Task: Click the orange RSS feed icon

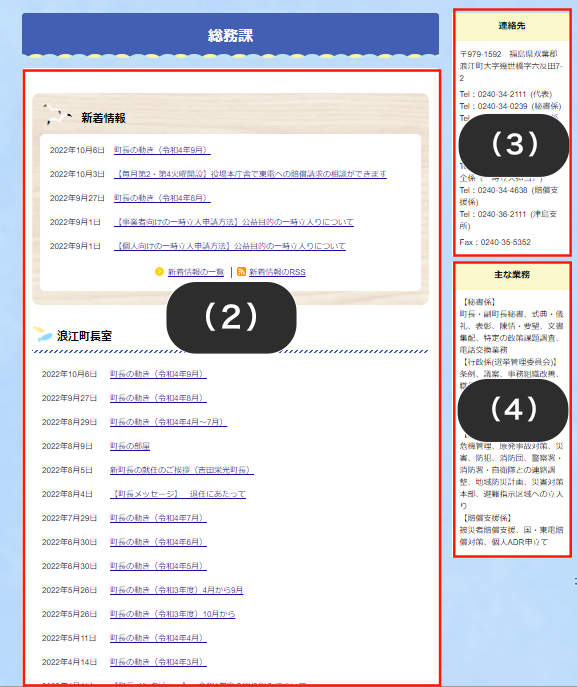Action: (241, 272)
